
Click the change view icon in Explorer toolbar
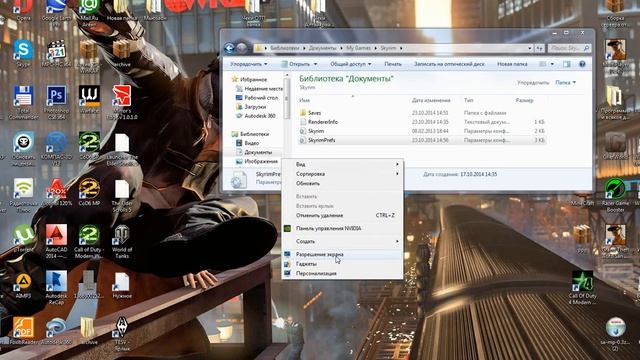tap(542, 64)
